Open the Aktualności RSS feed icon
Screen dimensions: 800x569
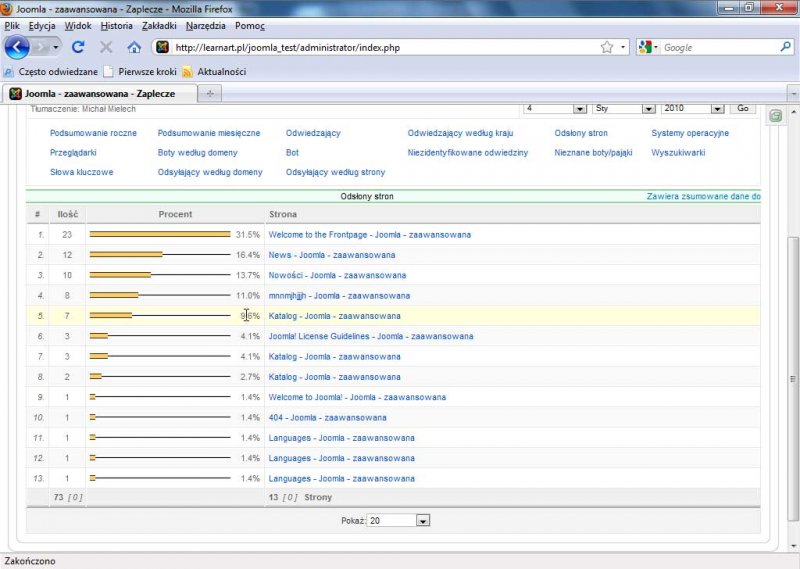(x=187, y=72)
